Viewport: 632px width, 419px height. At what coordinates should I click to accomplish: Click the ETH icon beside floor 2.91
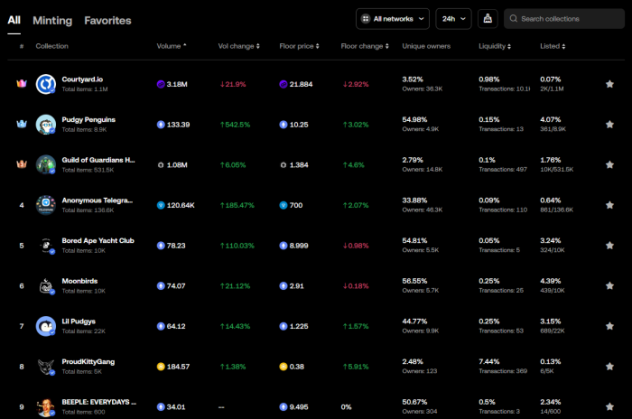[x=283, y=286]
